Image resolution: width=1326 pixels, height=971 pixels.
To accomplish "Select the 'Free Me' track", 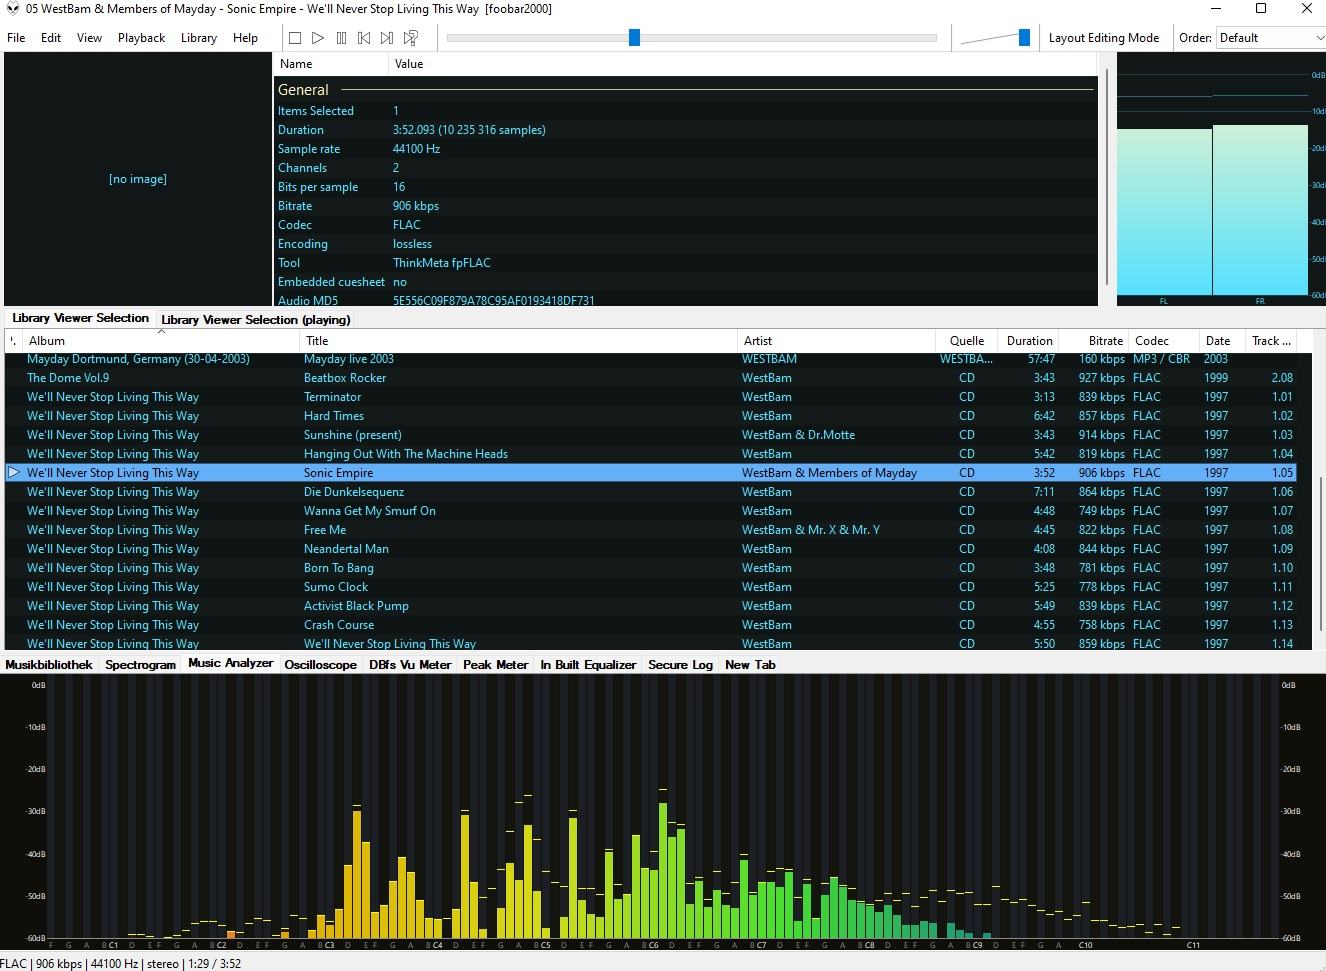I will click(x=650, y=530).
